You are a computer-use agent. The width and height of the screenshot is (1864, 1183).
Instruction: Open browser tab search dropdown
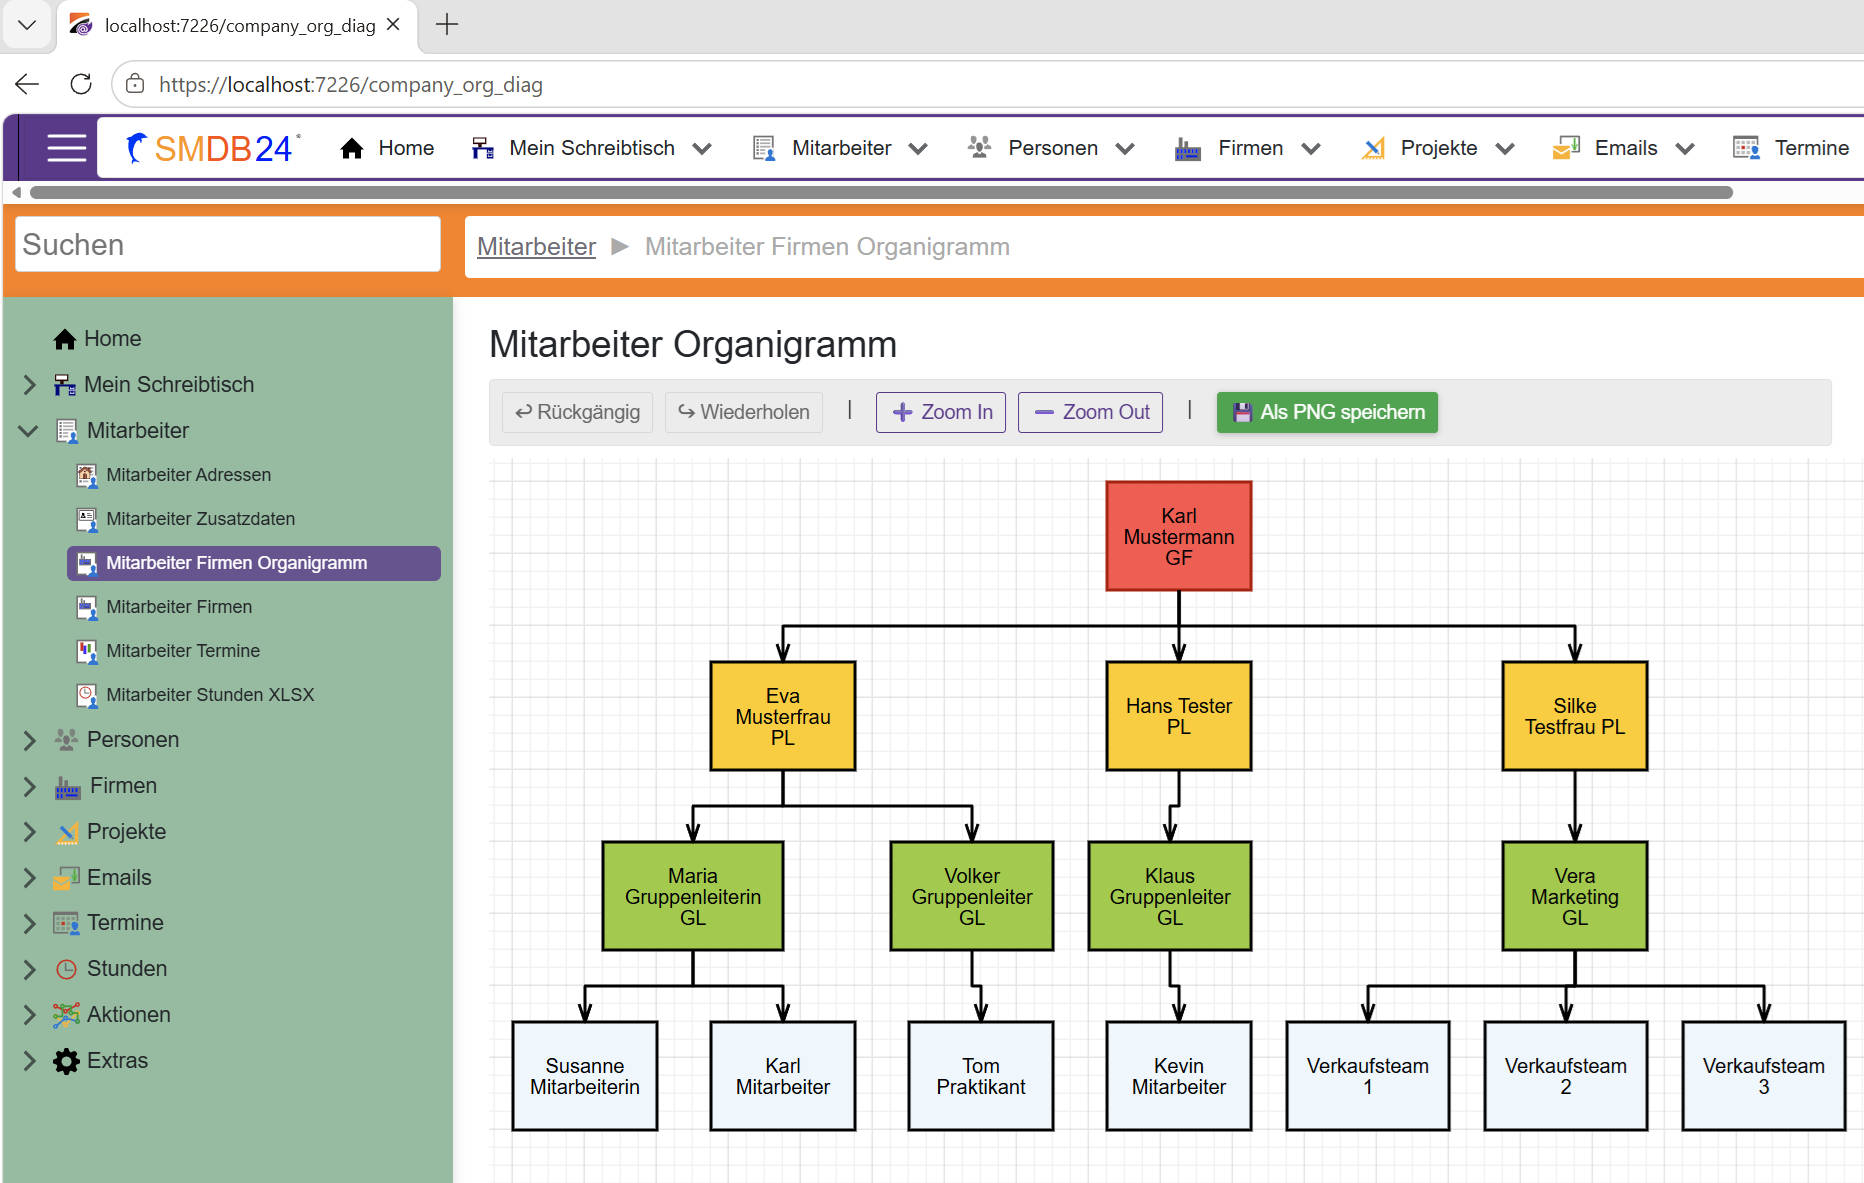[27, 25]
